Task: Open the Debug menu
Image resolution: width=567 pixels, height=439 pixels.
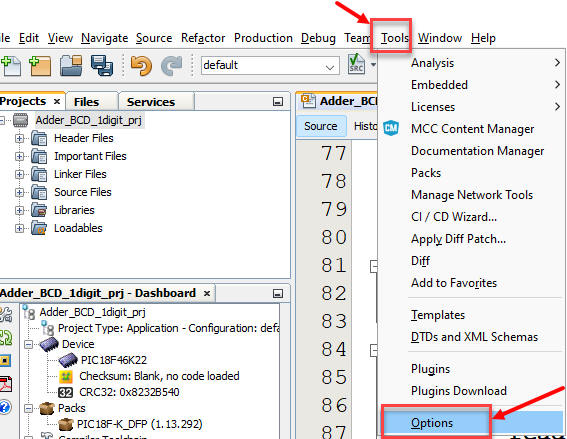Action: pos(318,38)
